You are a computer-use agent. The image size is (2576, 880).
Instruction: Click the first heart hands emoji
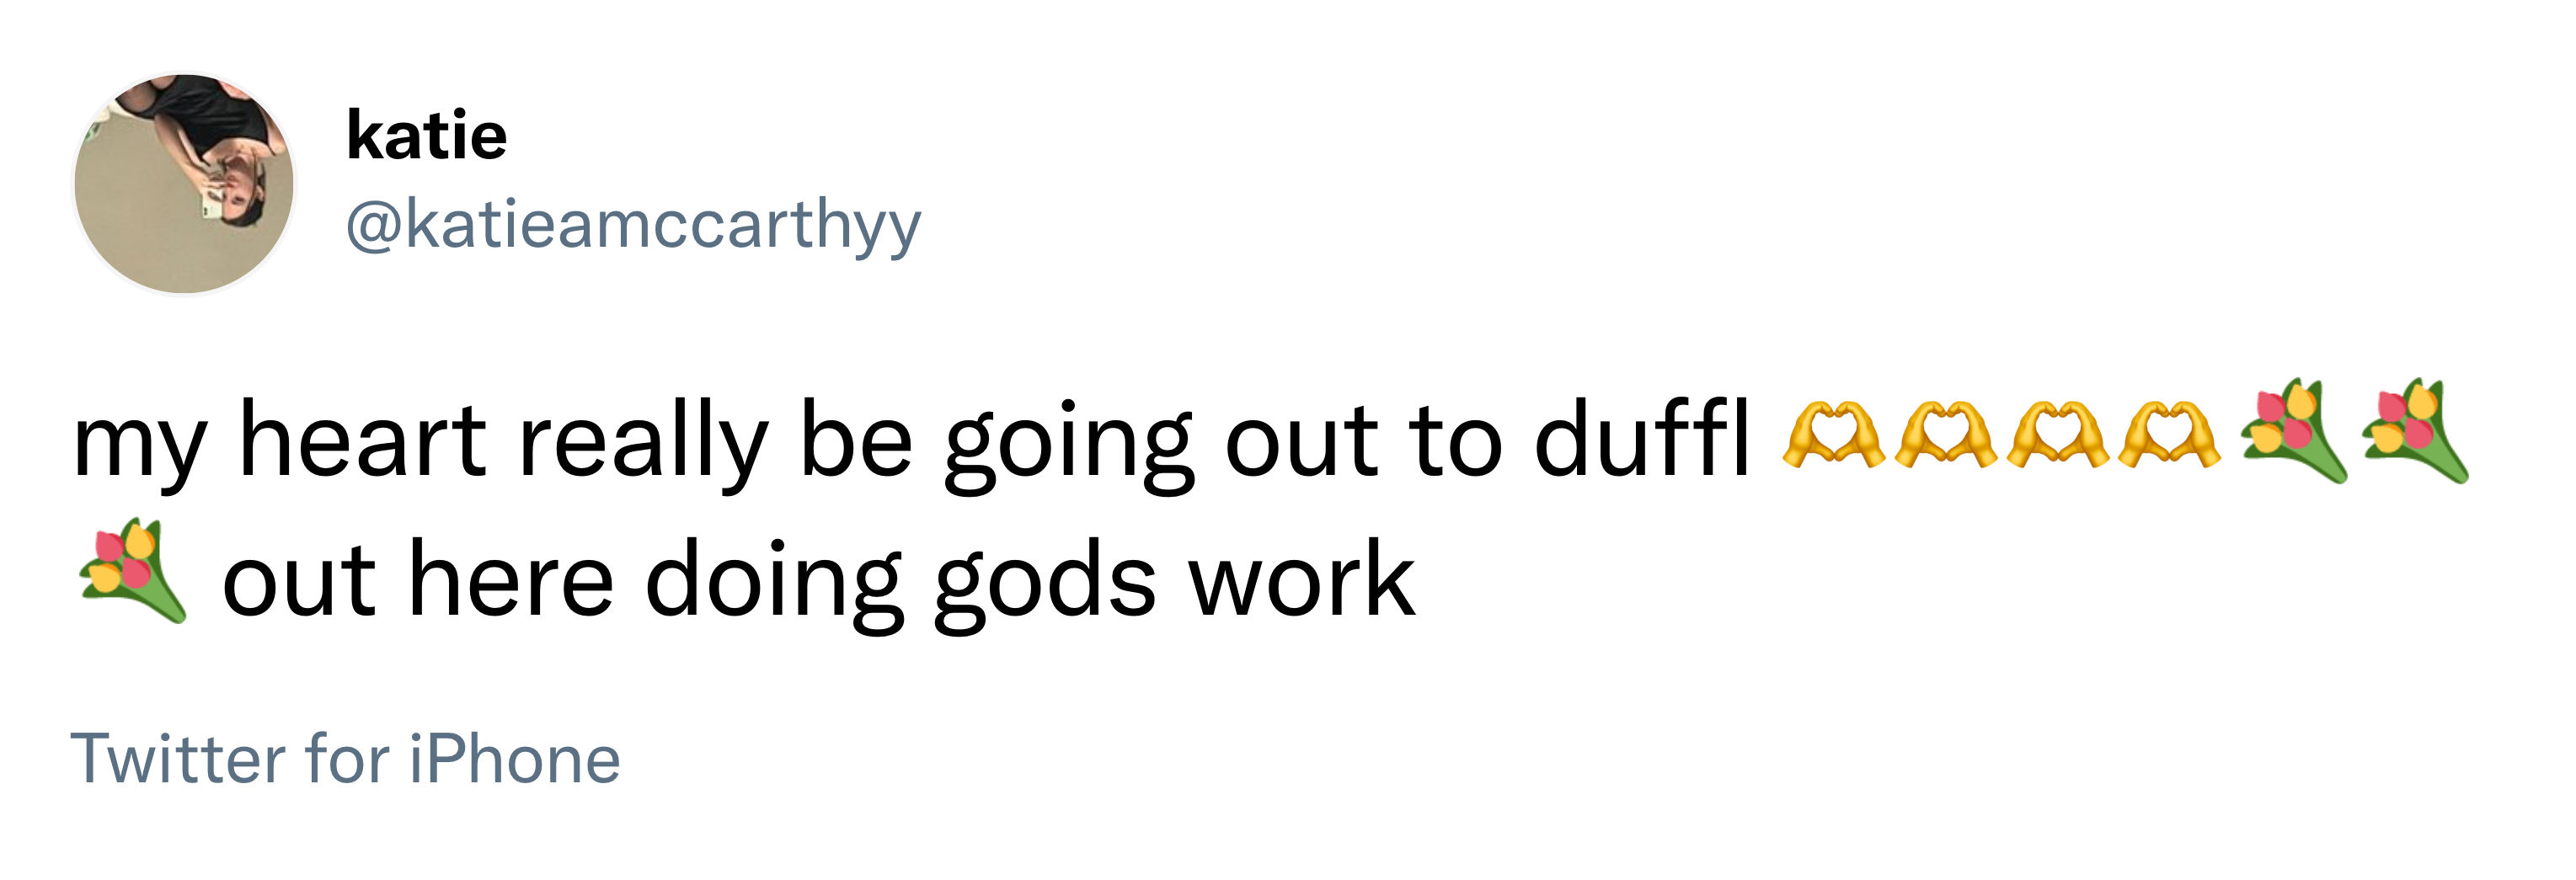[1833, 435]
